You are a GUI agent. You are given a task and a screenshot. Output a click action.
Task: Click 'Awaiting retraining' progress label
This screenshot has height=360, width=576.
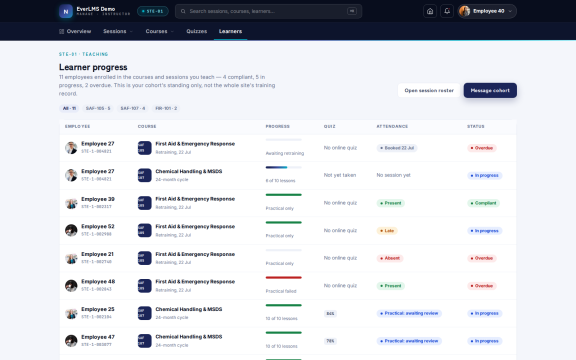point(285,153)
